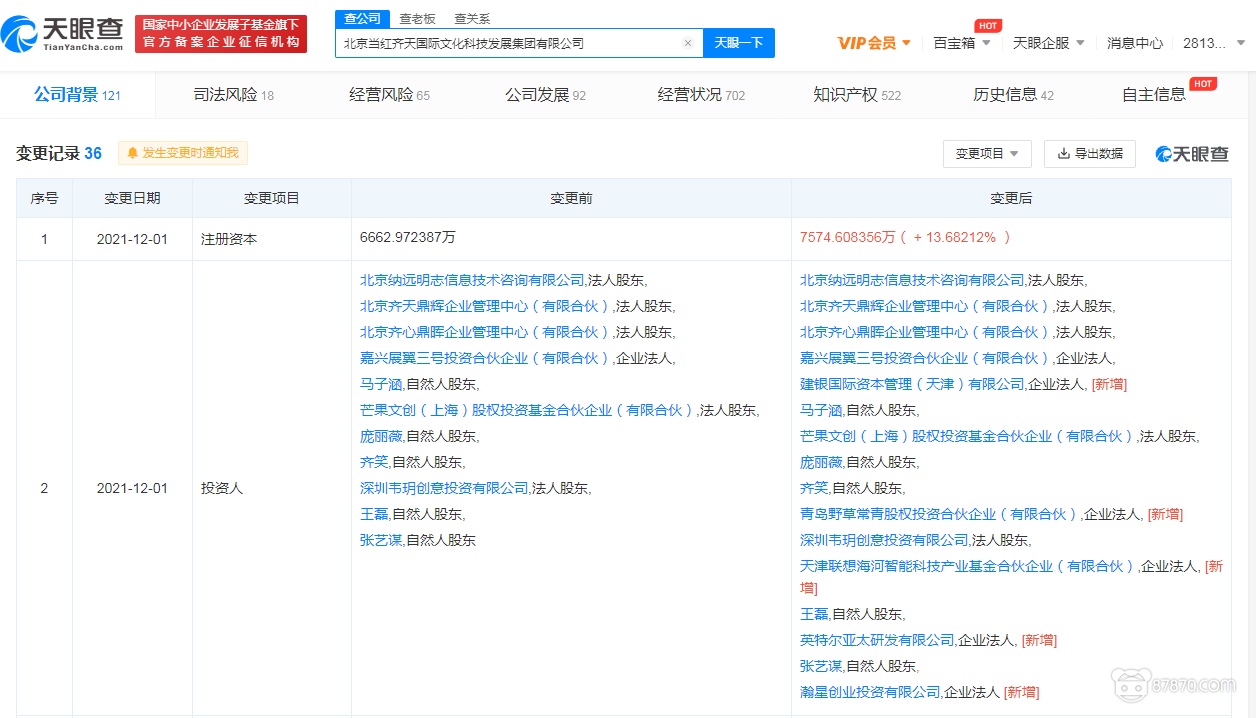Image resolution: width=1256 pixels, height=718 pixels.
Task: Open the account dropdown by 2813...
Action: pyautogui.click(x=1214, y=43)
